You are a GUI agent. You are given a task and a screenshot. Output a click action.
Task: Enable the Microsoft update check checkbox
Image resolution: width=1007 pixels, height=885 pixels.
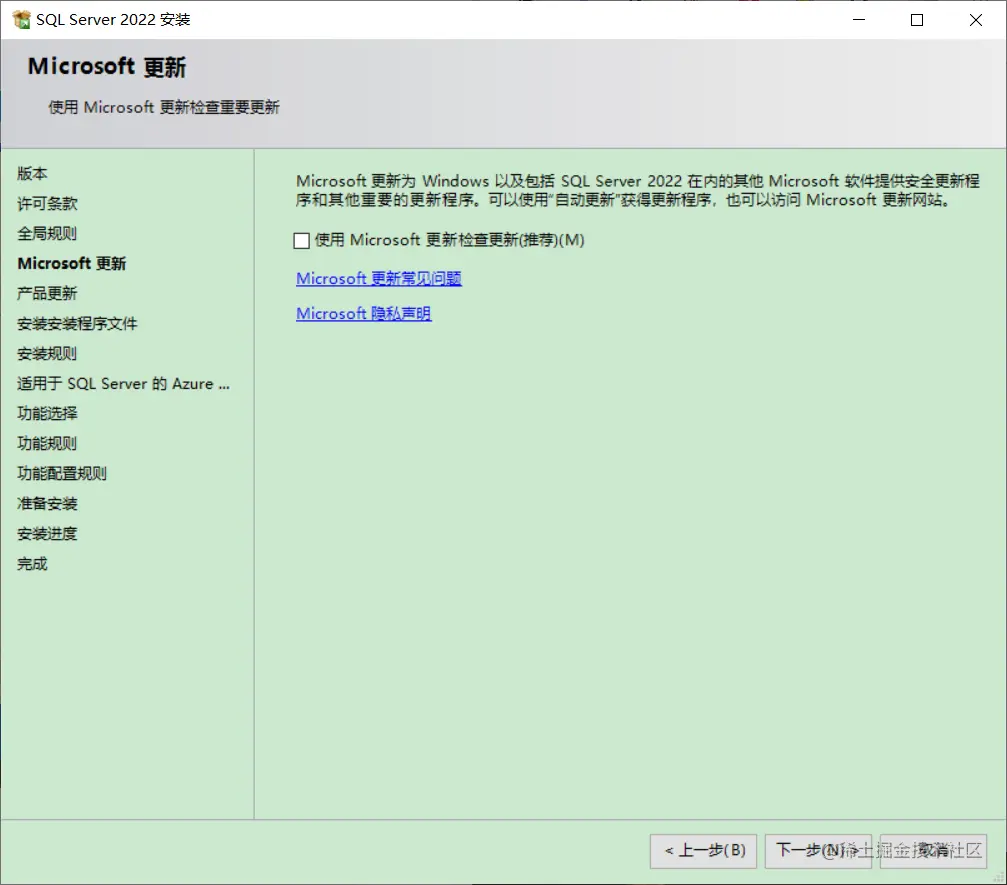pyautogui.click(x=301, y=241)
